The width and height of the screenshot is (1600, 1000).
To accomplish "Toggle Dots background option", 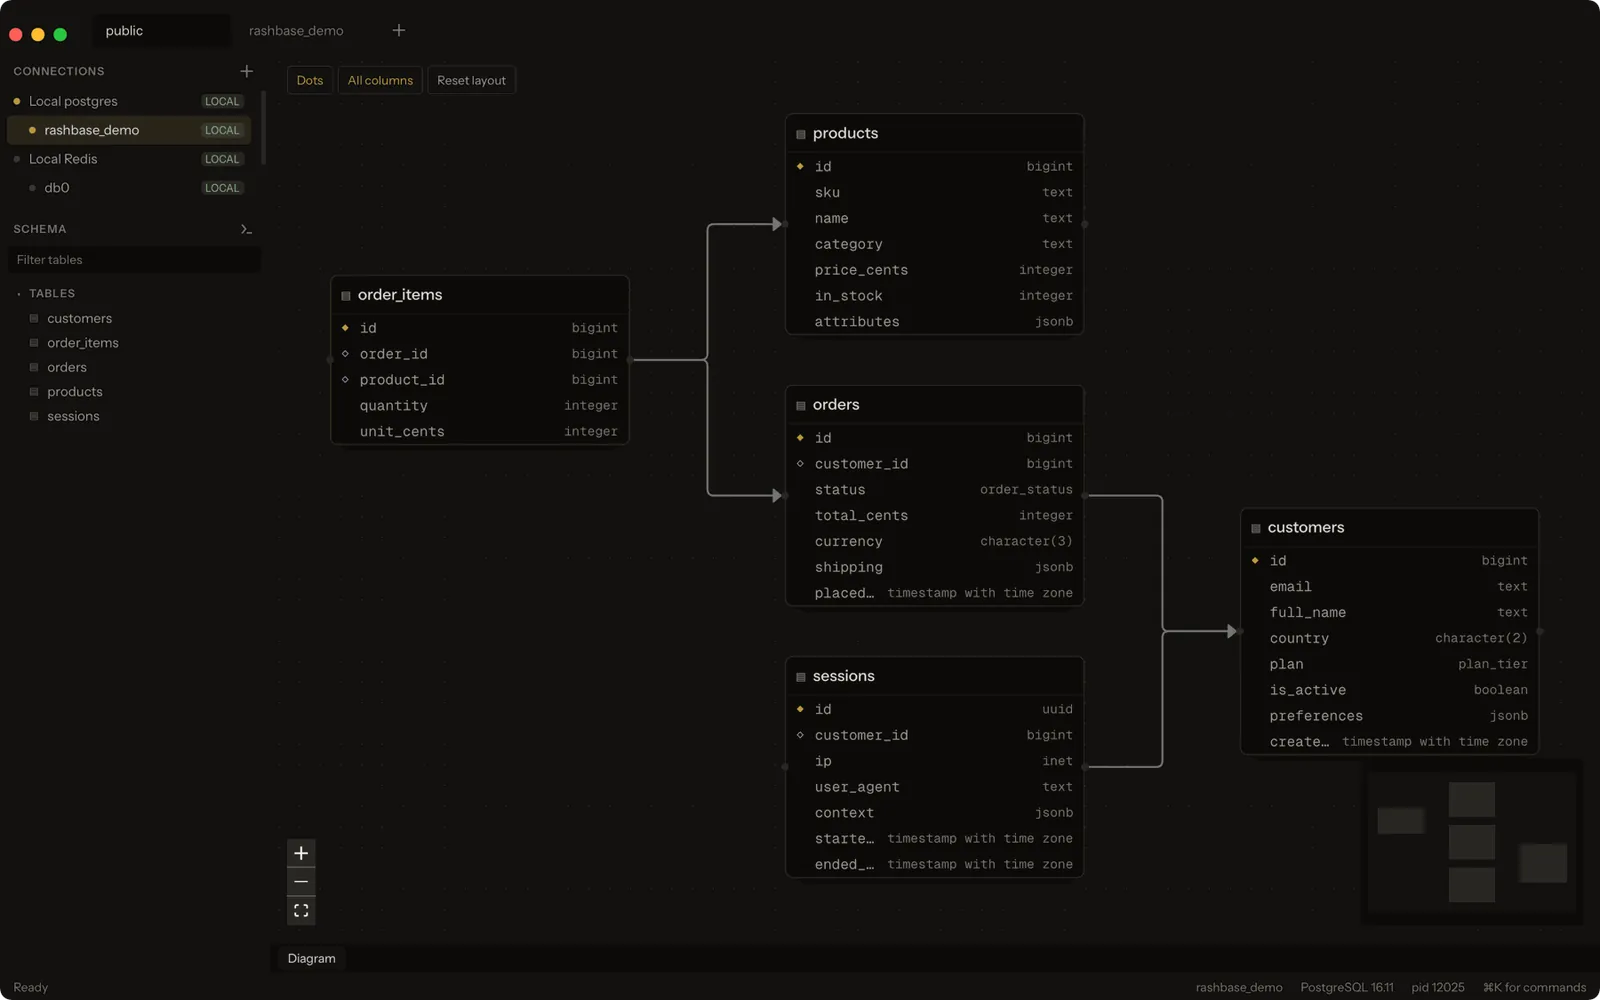I will pyautogui.click(x=310, y=80).
